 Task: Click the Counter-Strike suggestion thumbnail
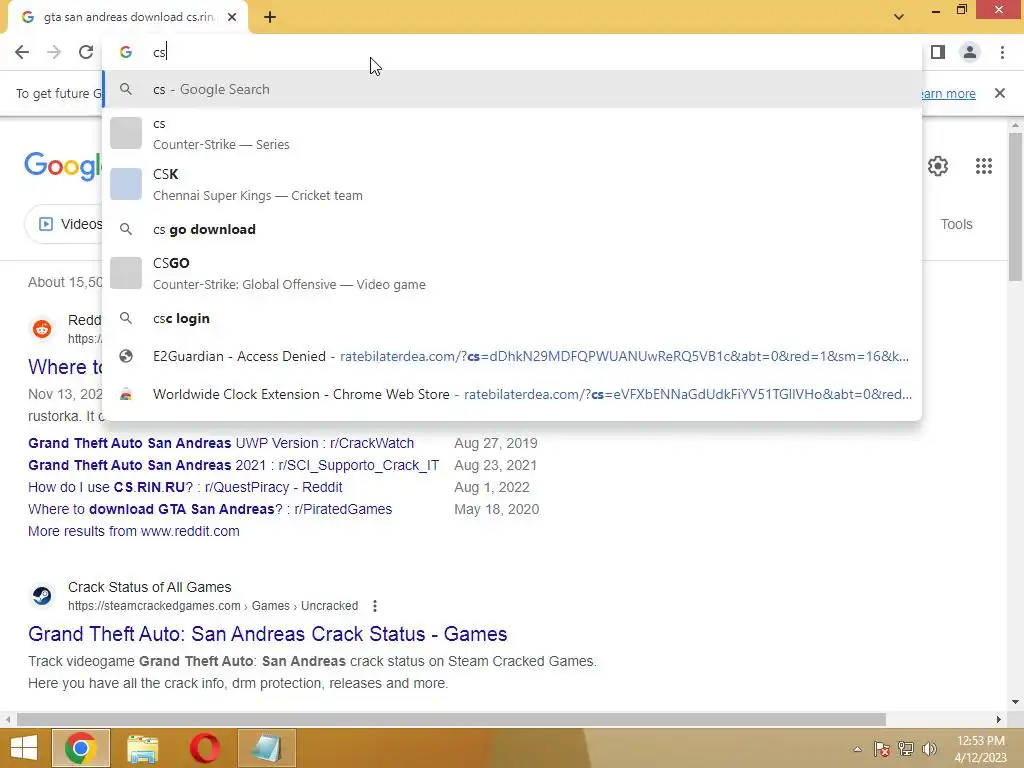(125, 133)
